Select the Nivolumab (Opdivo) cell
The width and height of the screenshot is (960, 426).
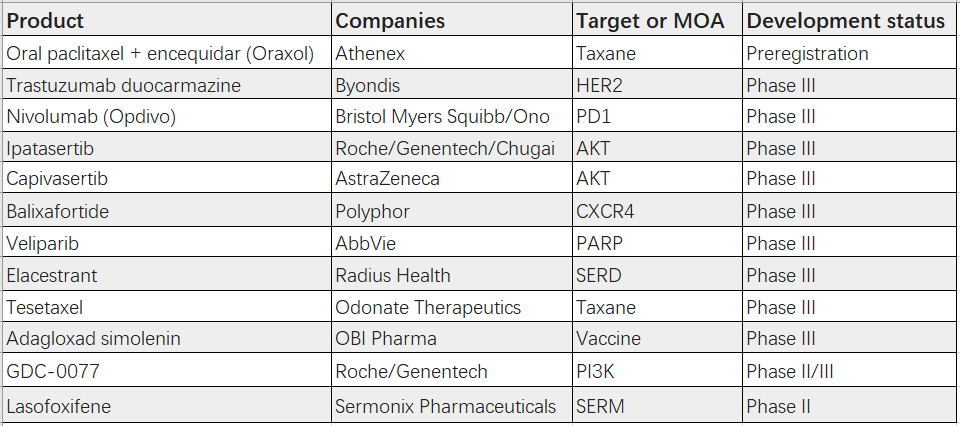point(92,117)
